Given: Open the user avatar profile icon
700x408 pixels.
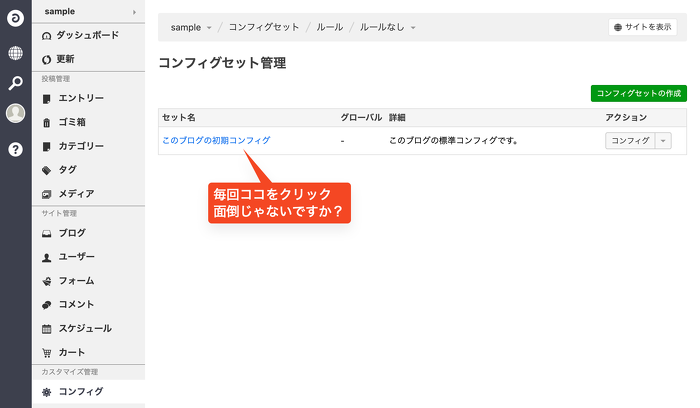Looking at the screenshot, I should pos(15,114).
